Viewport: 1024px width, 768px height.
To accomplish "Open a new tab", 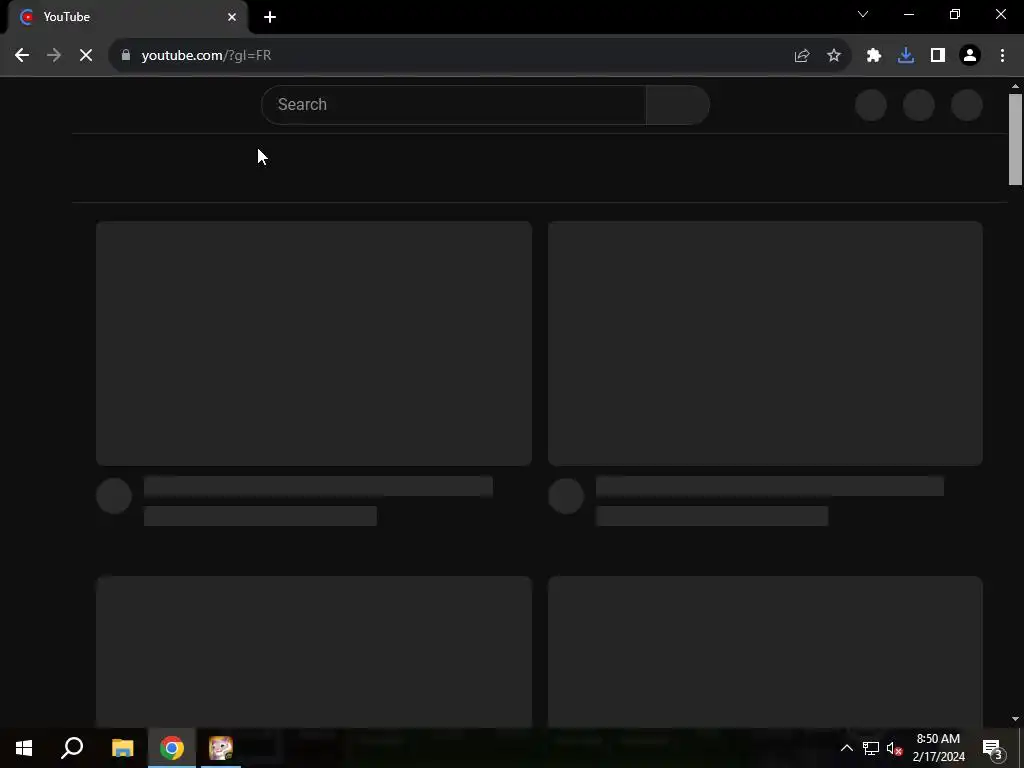I will pyautogui.click(x=270, y=17).
